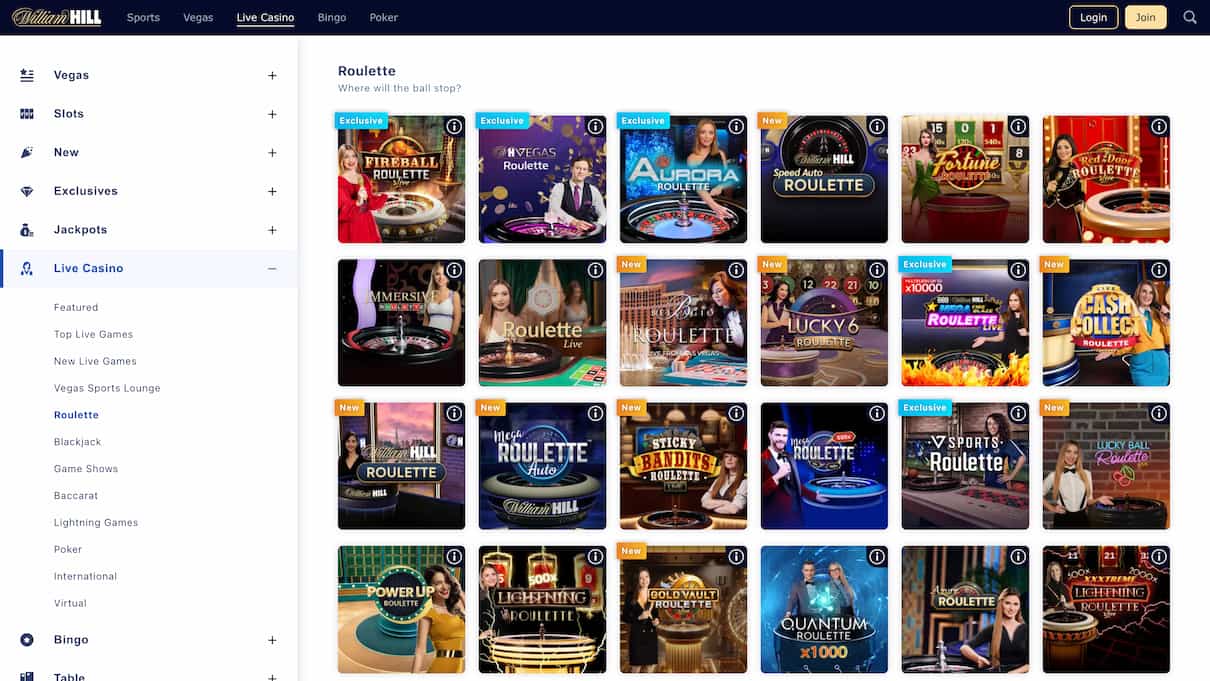
Task: Show info for Quantum Roulette x1000
Action: coord(877,557)
